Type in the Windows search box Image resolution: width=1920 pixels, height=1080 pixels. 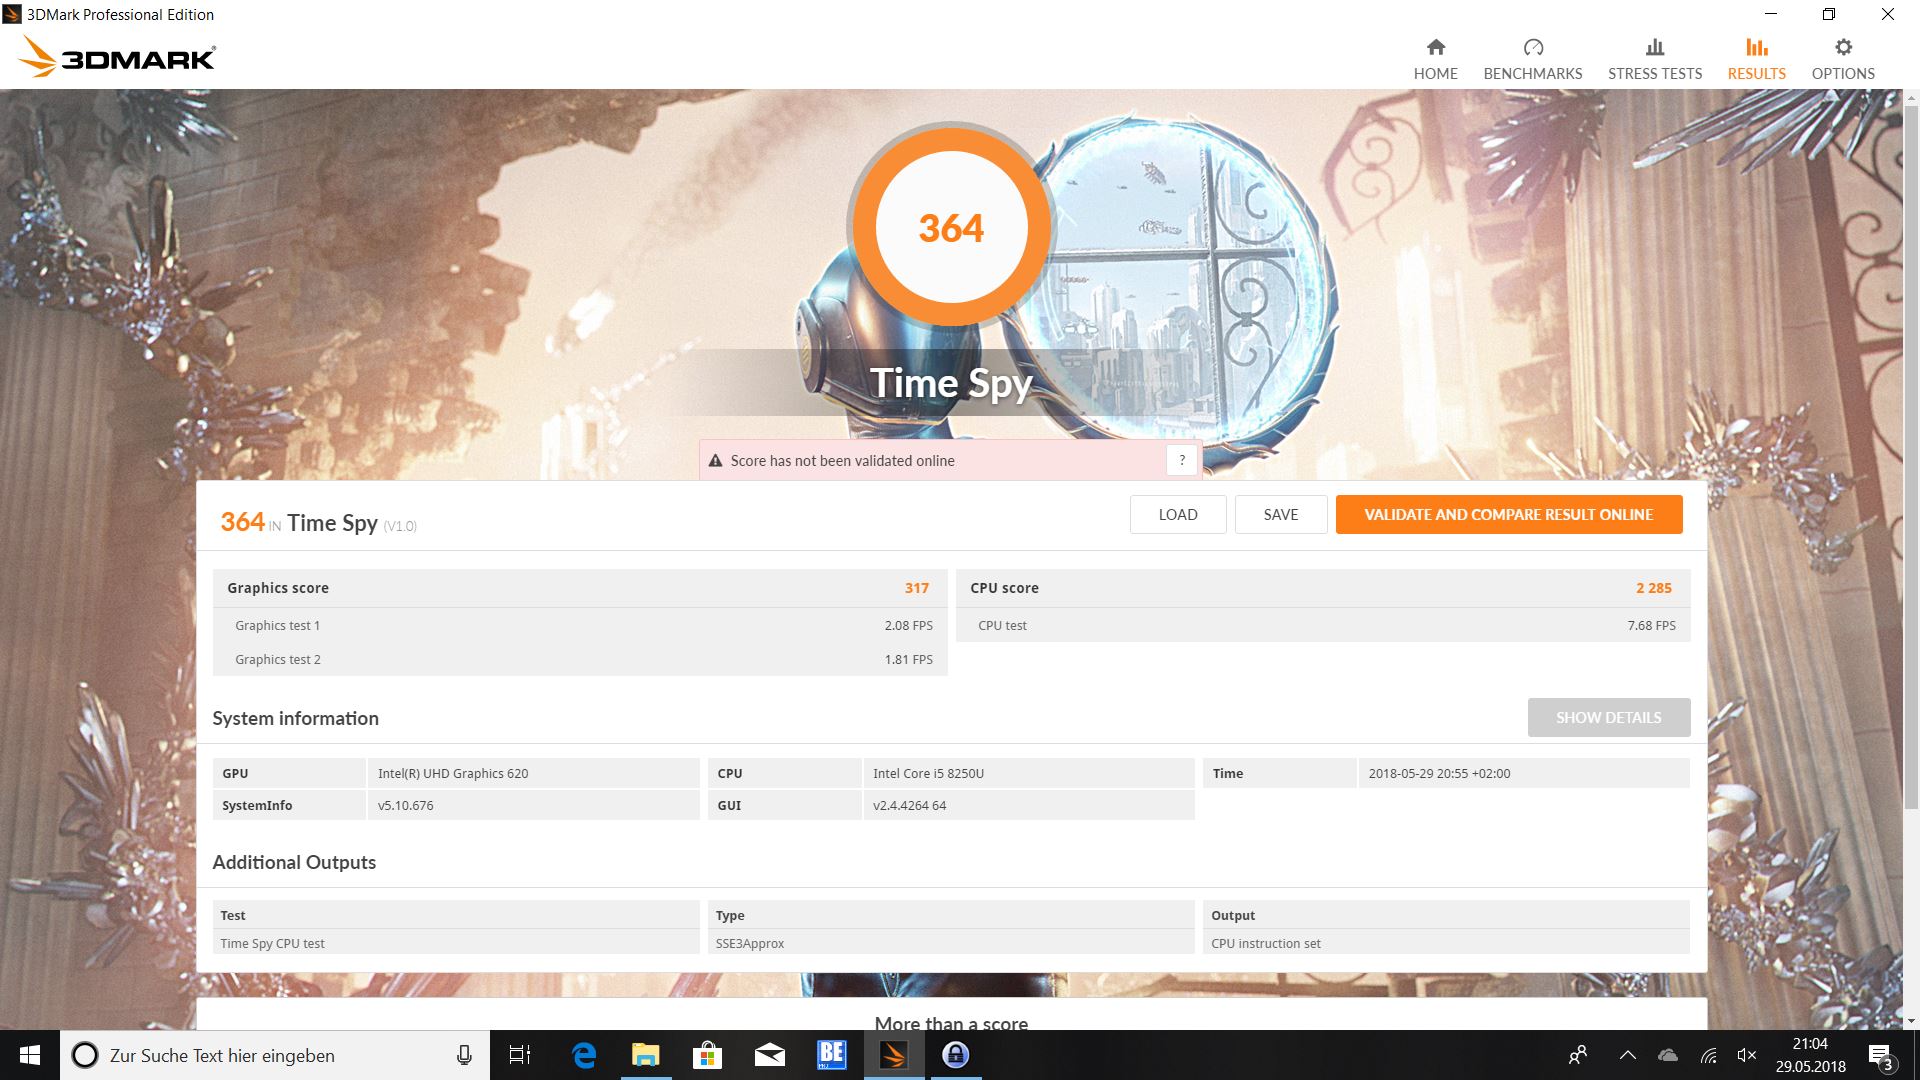coord(270,1055)
